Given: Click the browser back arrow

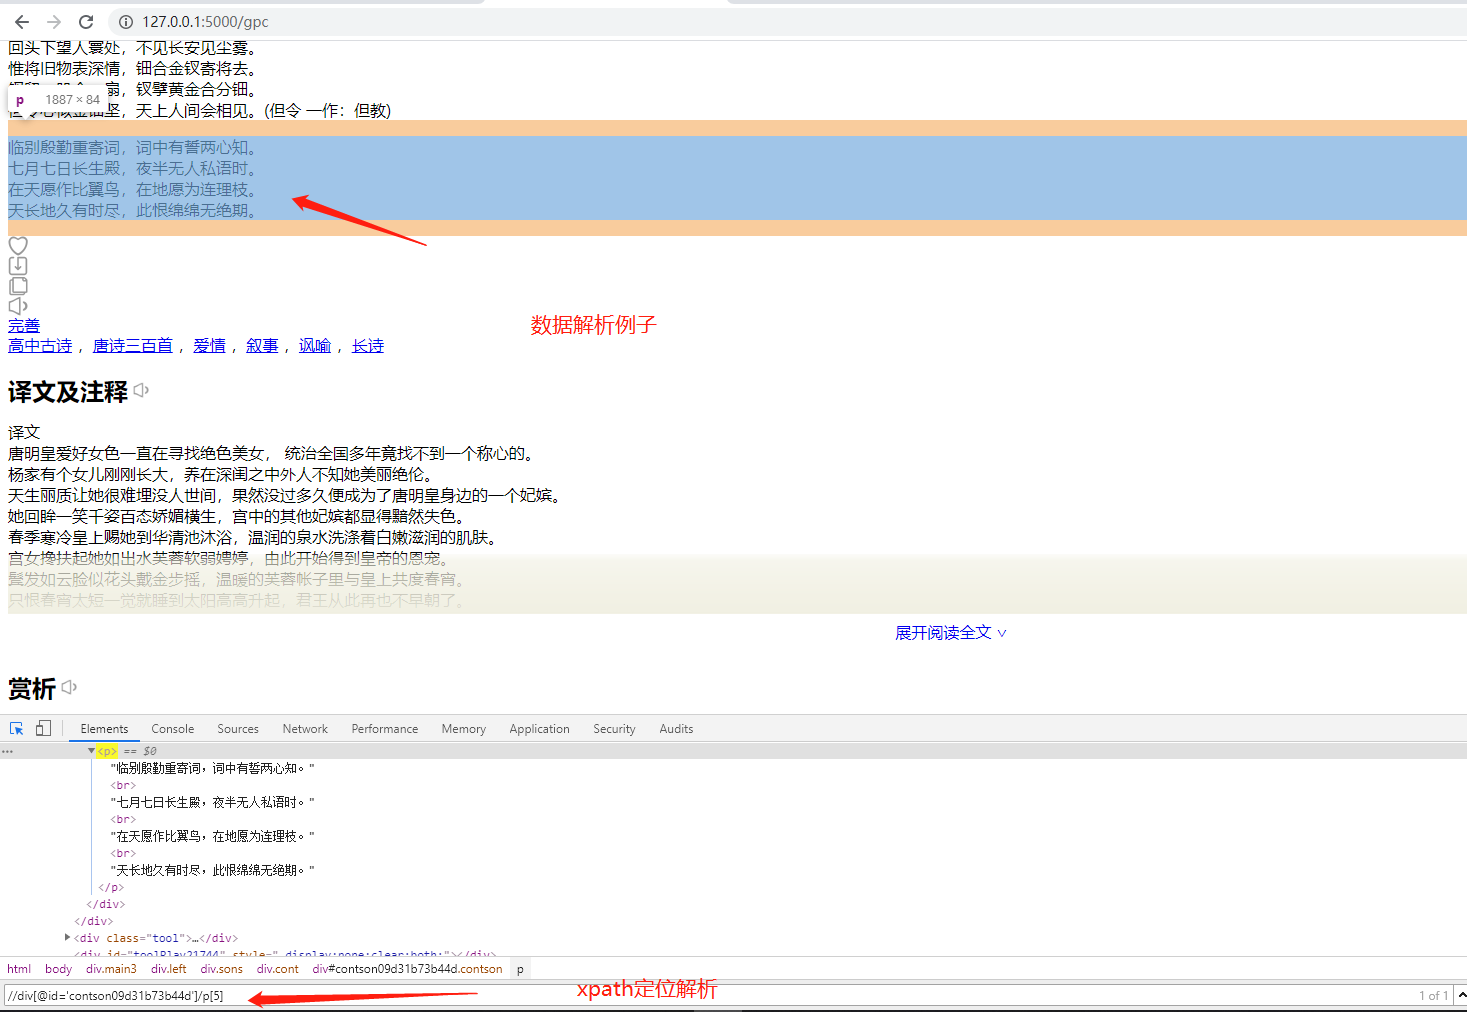Looking at the screenshot, I should 22,21.
